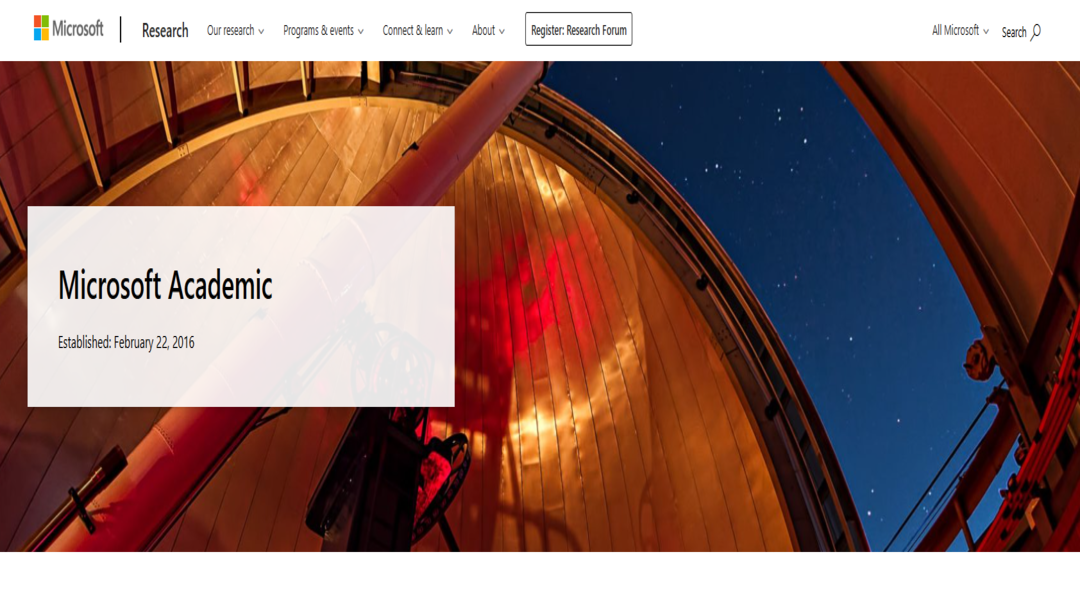Open the Microsoft wordmark home link
This screenshot has height=600, width=1080.
(x=78, y=29)
